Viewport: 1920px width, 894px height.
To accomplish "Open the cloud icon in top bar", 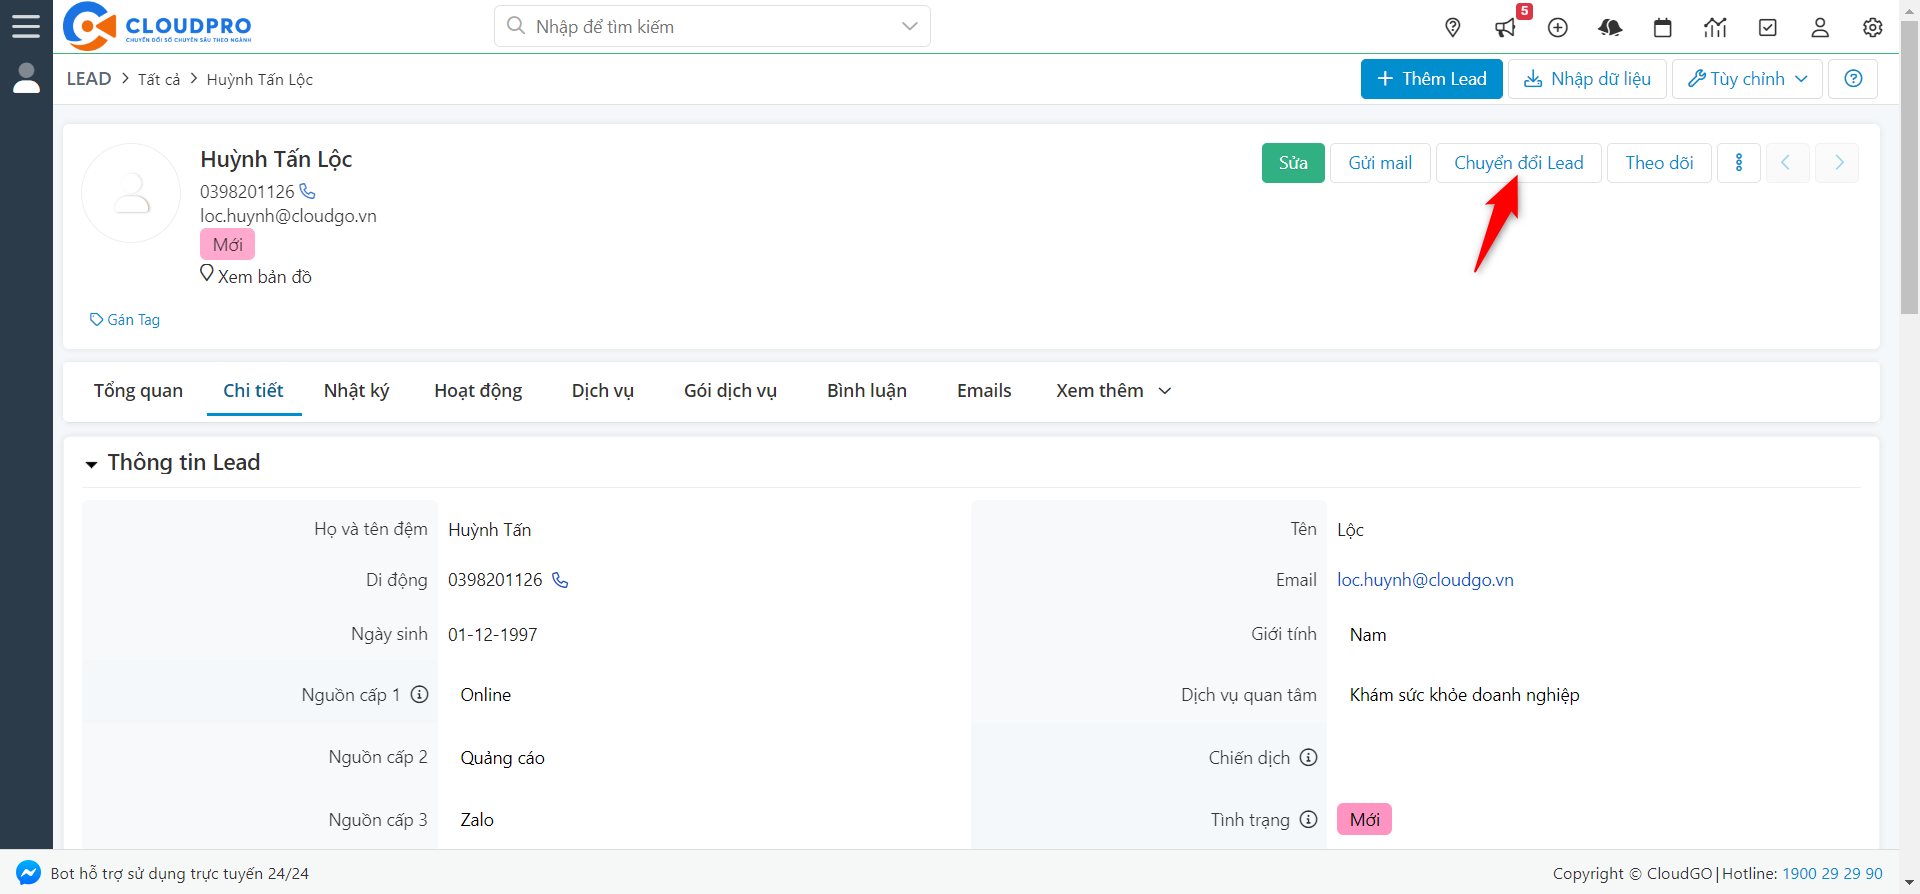I will click(x=1610, y=27).
